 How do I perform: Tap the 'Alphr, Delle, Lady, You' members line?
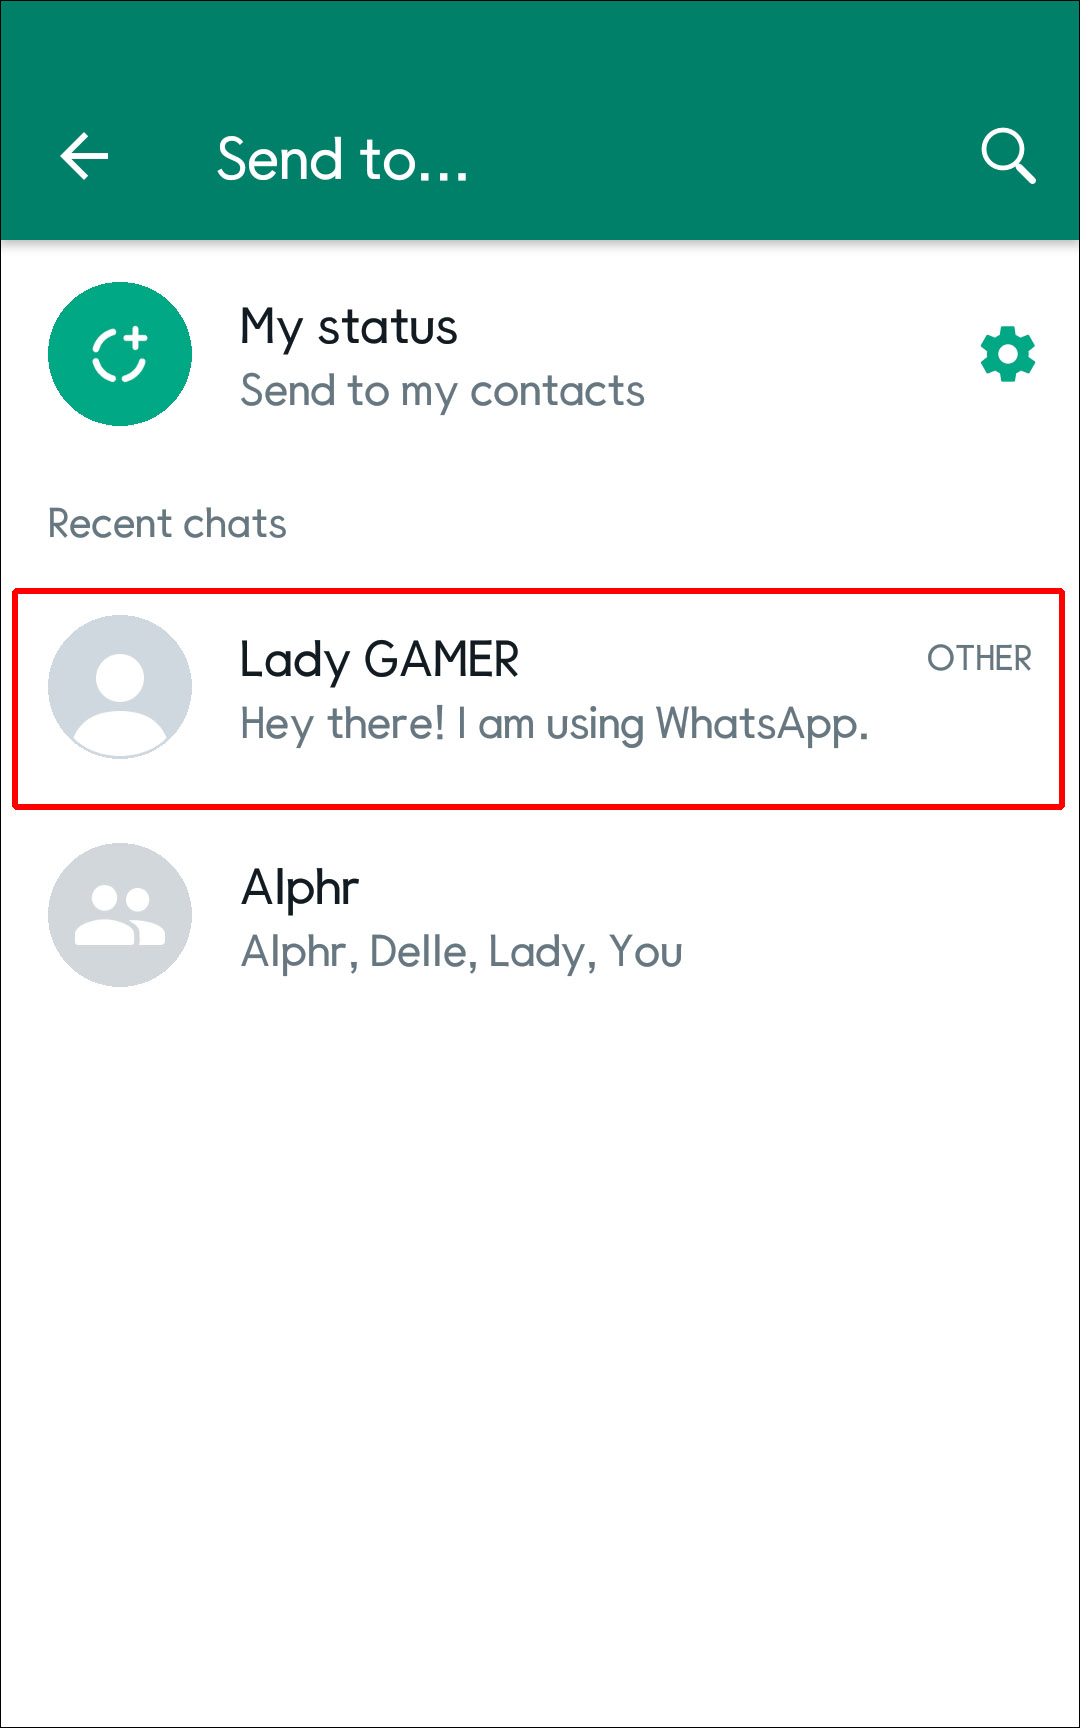(x=462, y=952)
